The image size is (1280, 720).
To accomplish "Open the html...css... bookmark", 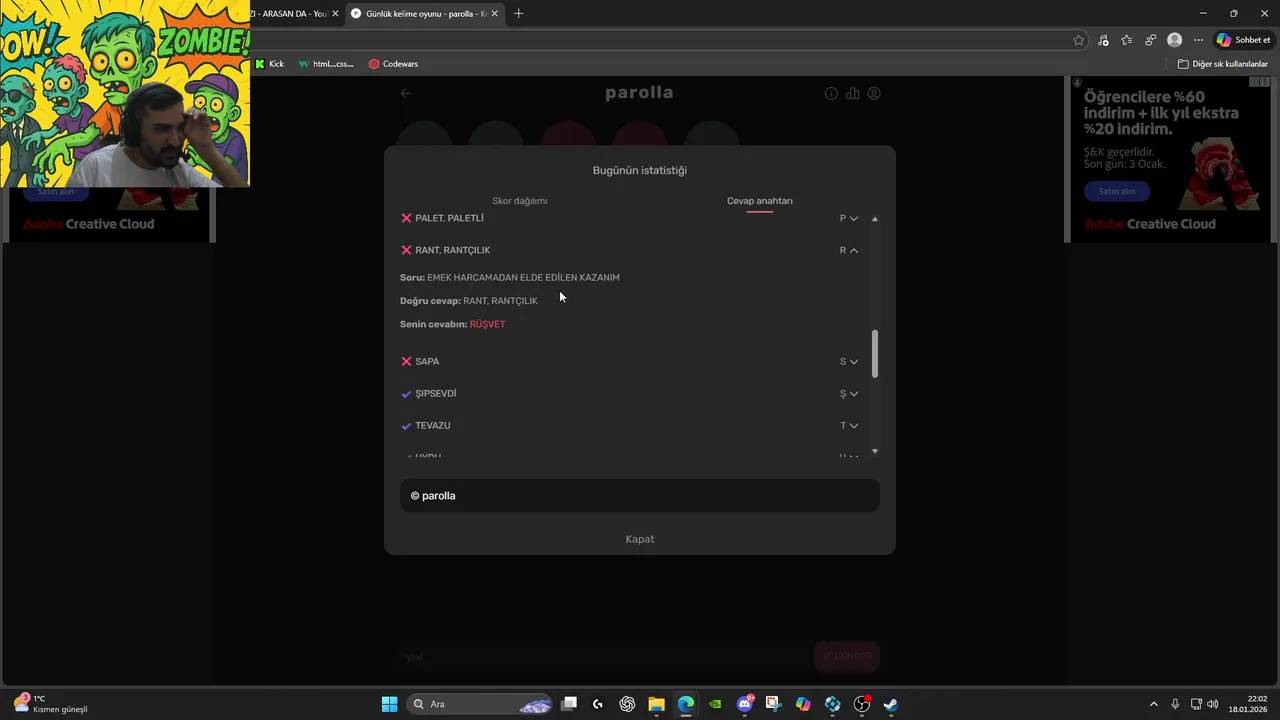I will (x=326, y=64).
